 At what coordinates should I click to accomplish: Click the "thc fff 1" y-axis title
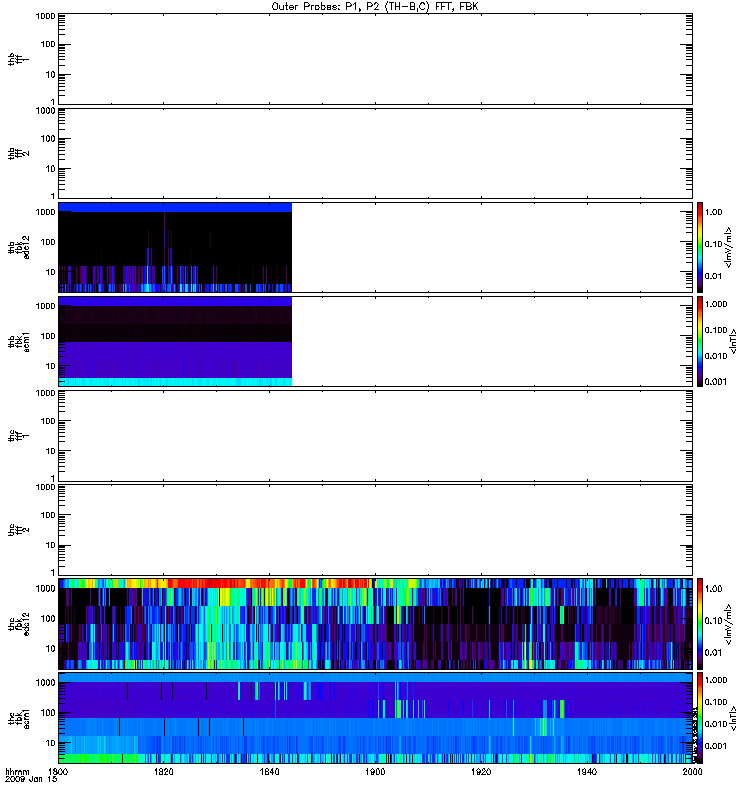pos(18,436)
